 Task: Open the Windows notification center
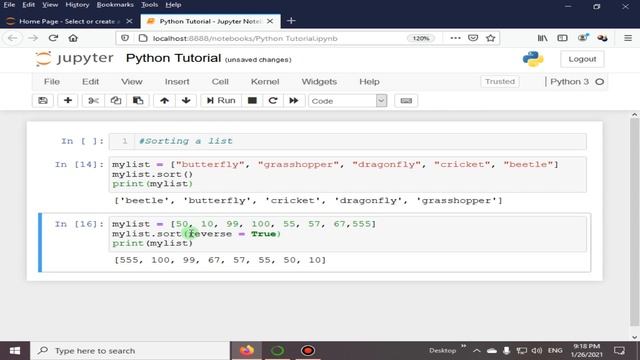click(x=619, y=351)
